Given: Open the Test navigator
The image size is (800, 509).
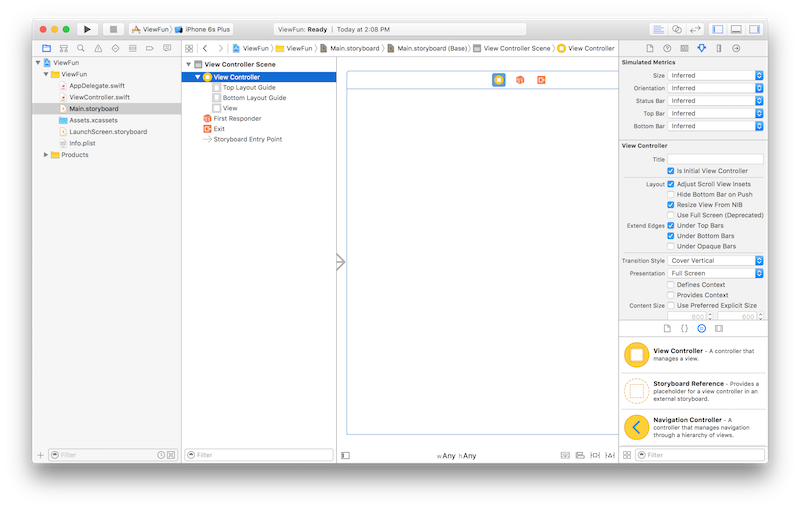Looking at the screenshot, I should pos(115,48).
